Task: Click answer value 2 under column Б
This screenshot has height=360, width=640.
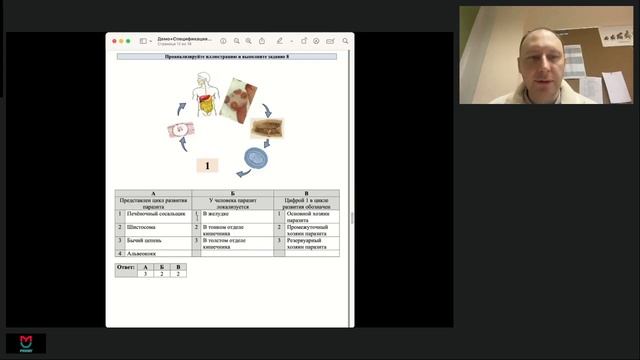Action: (162, 274)
